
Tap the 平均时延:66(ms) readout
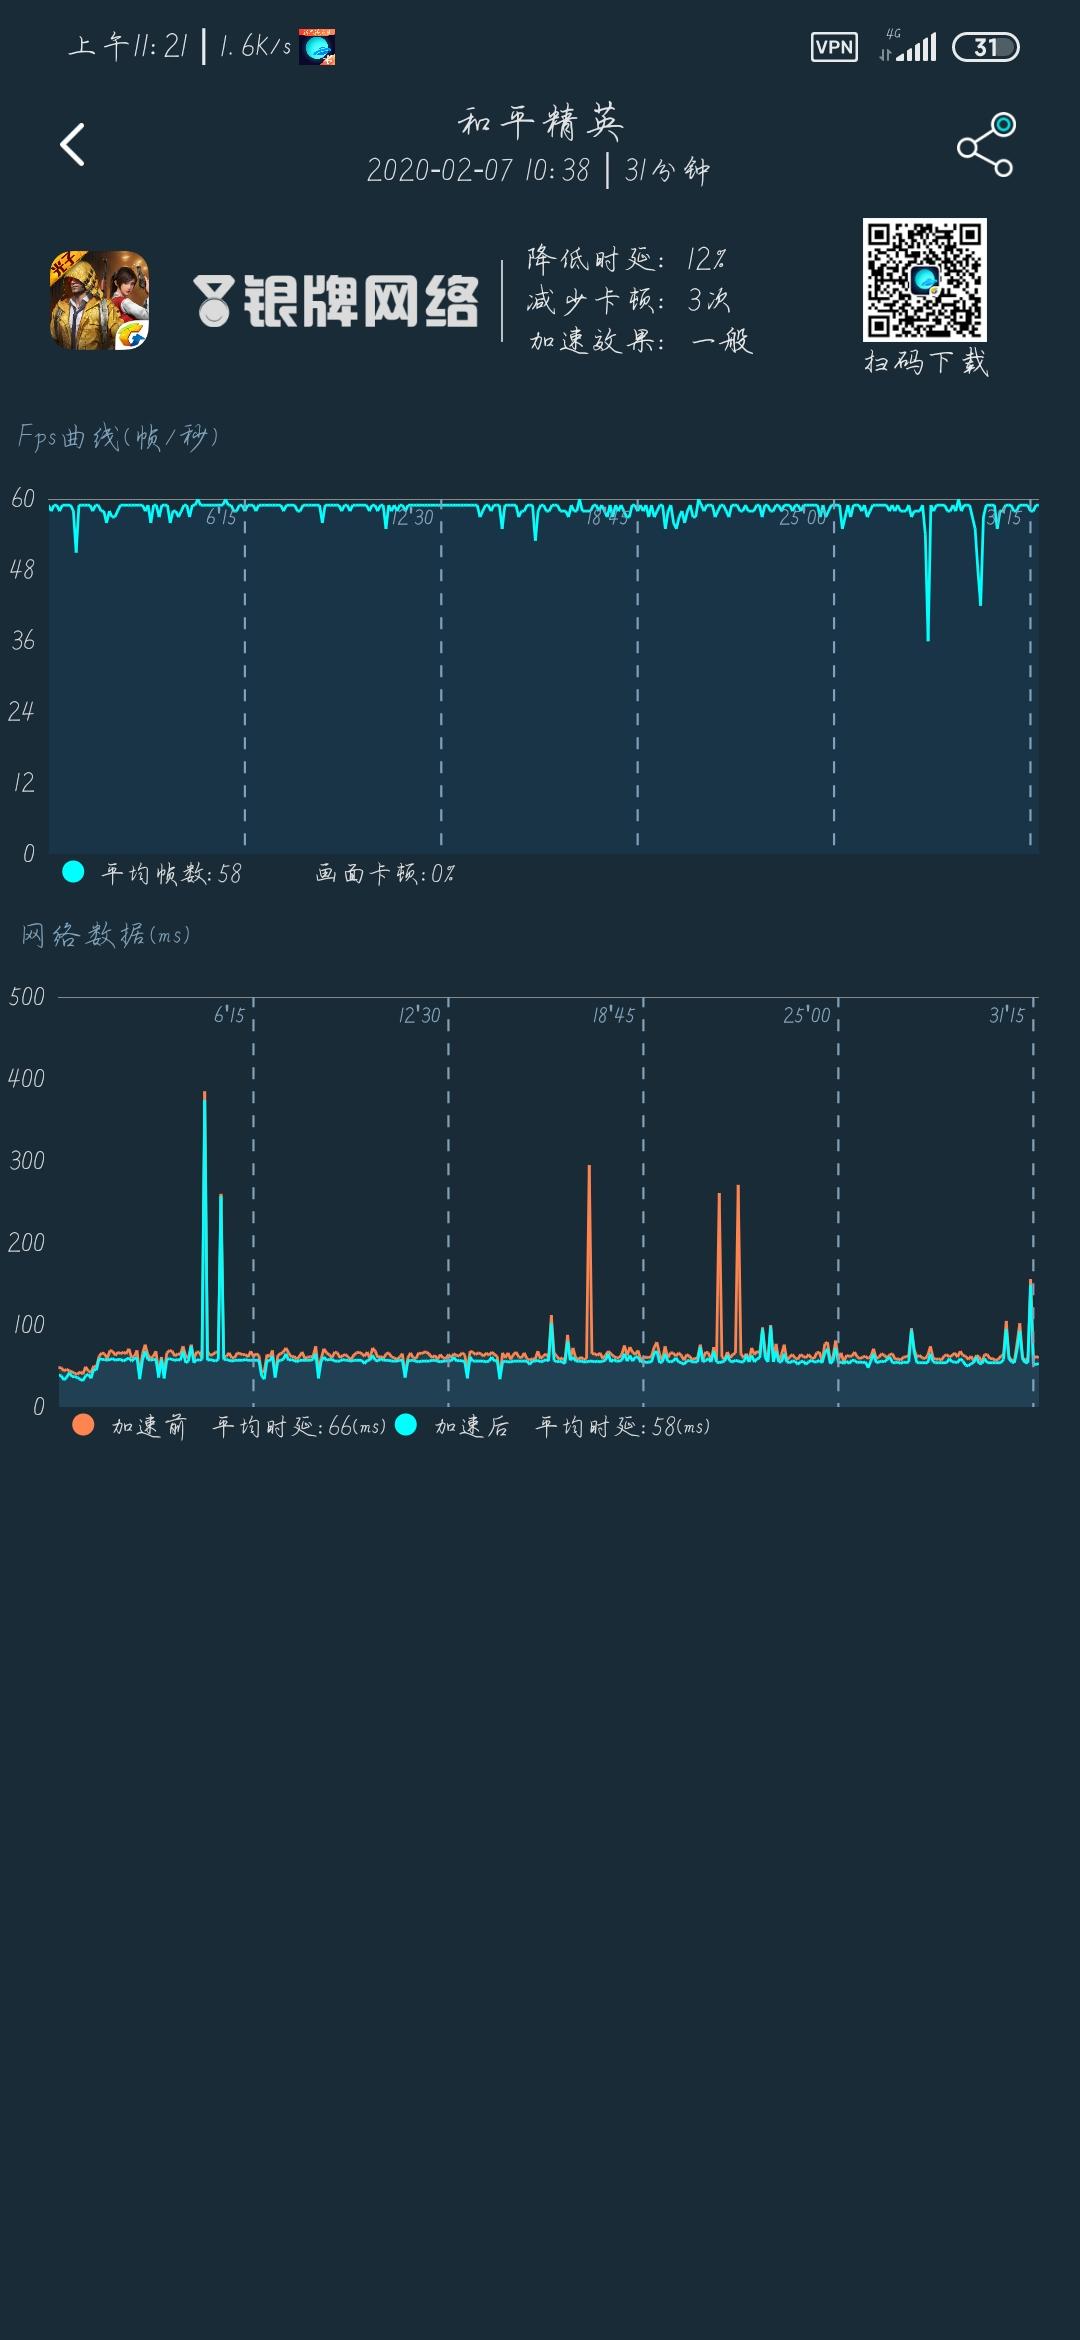pos(299,1426)
